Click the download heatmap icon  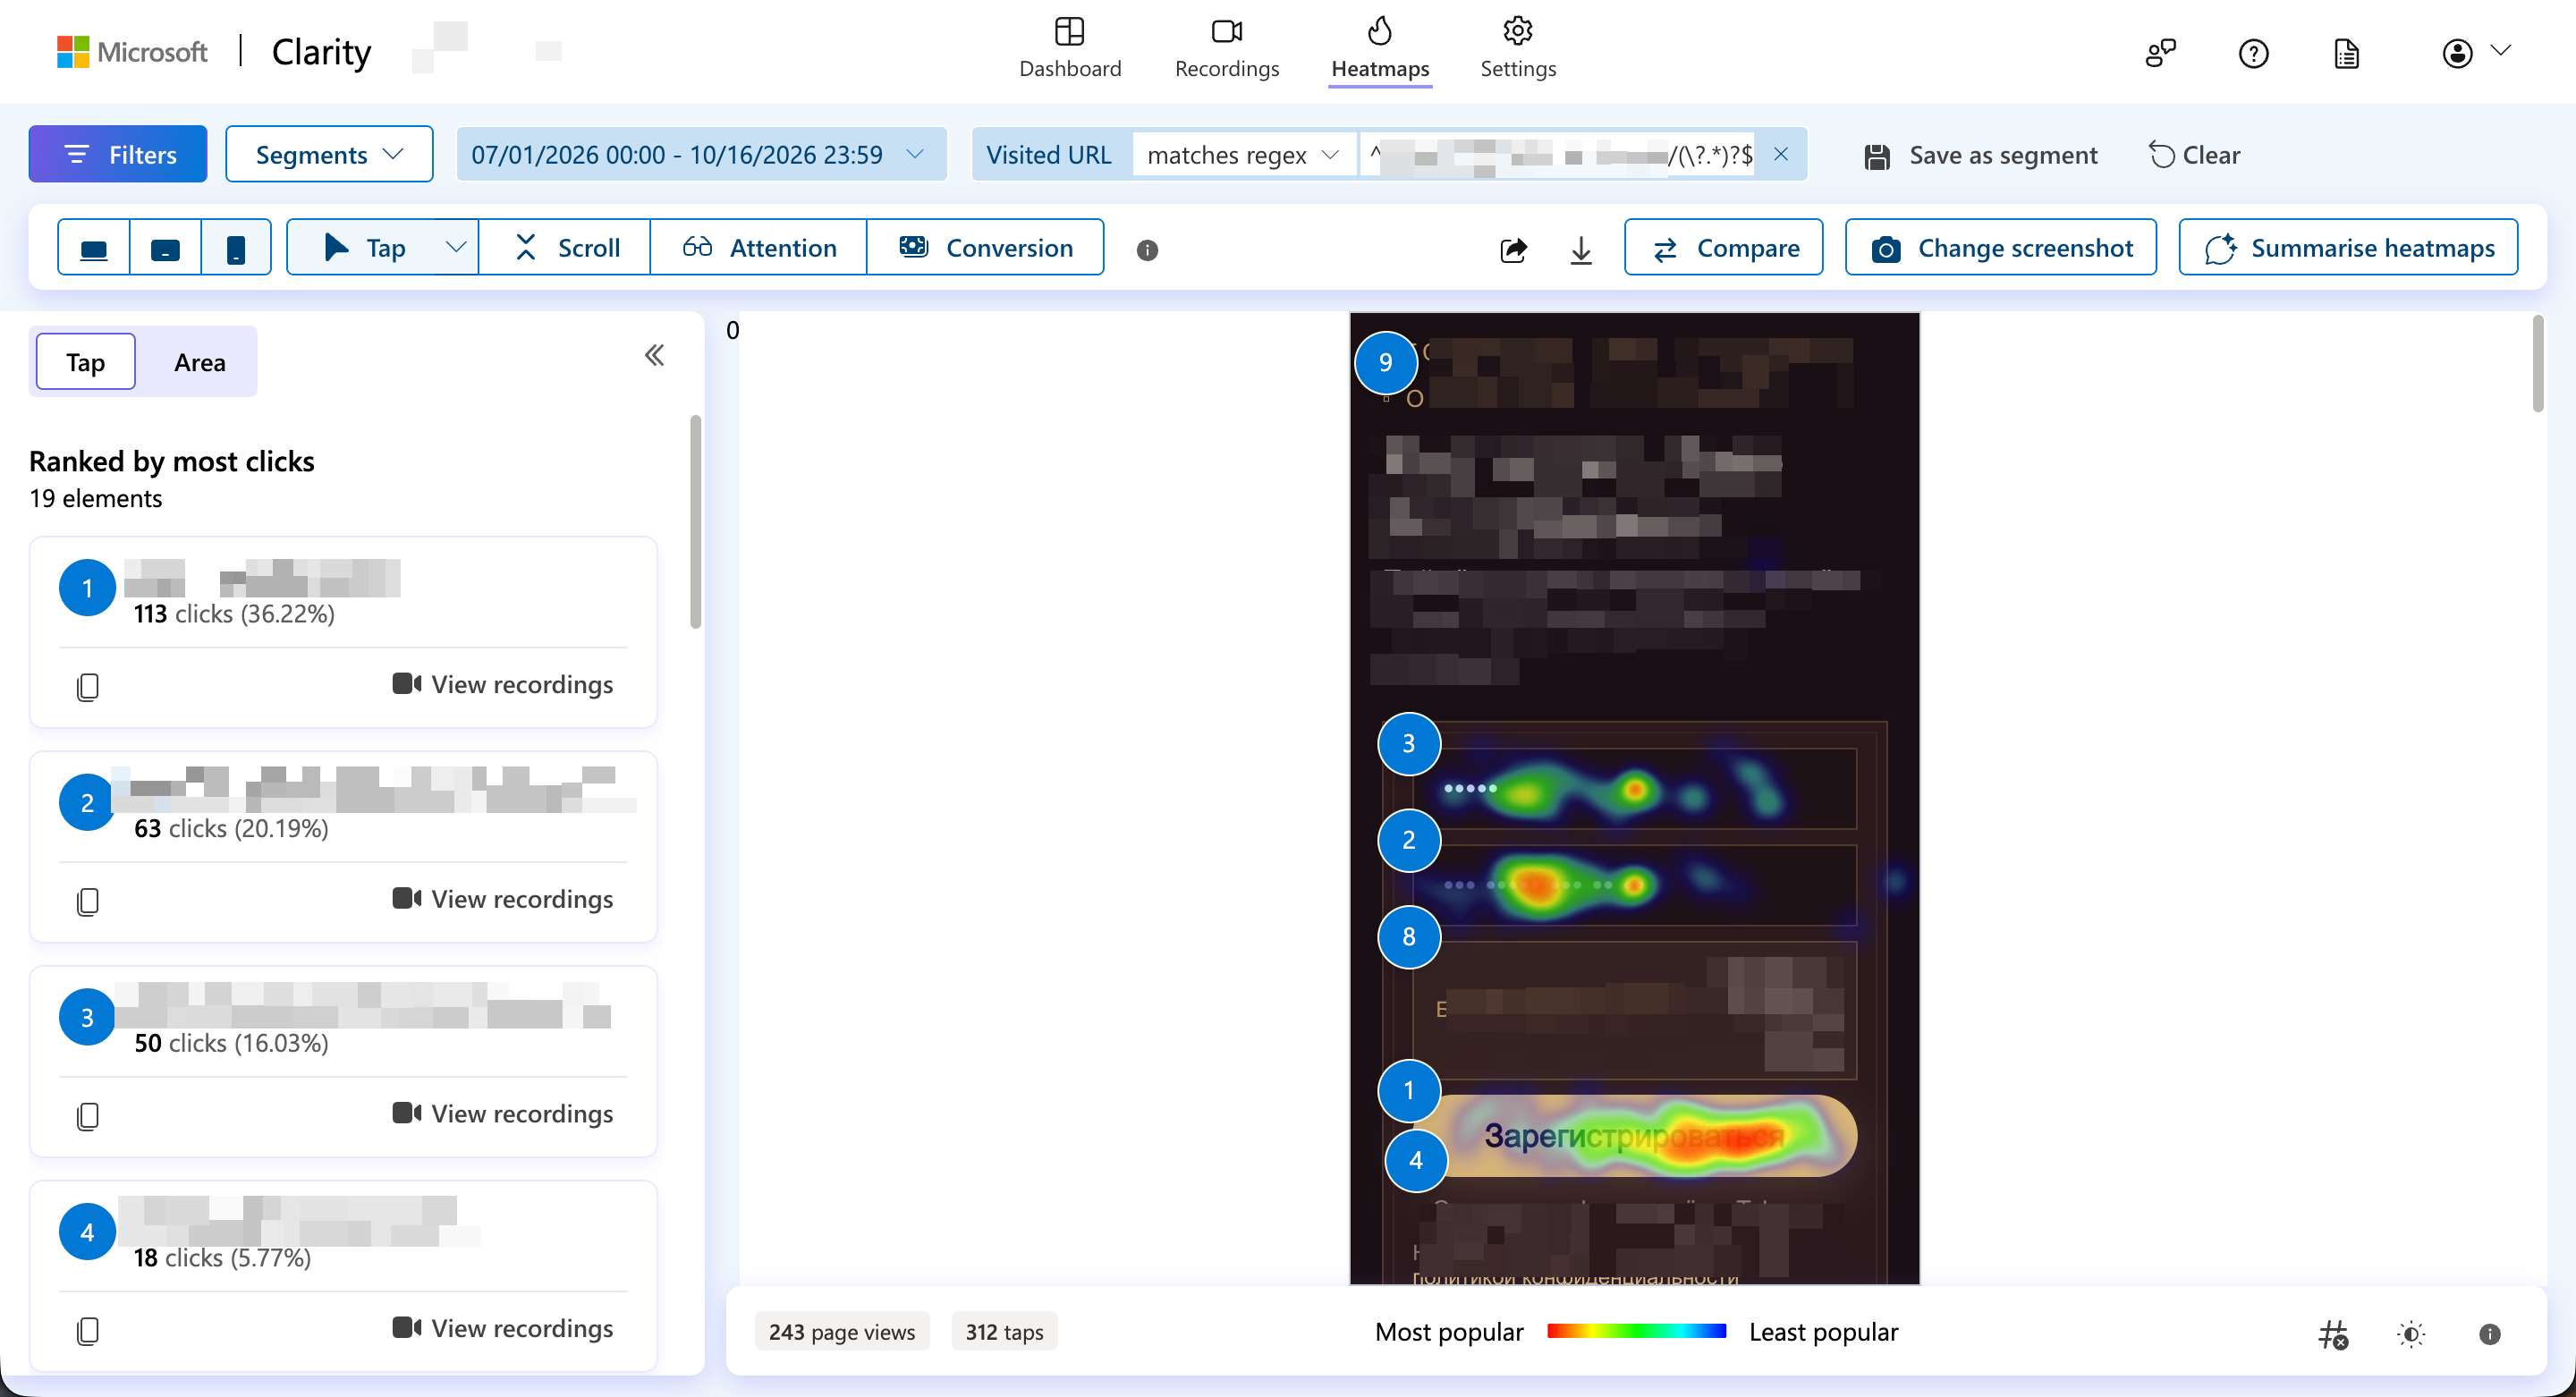(1581, 249)
